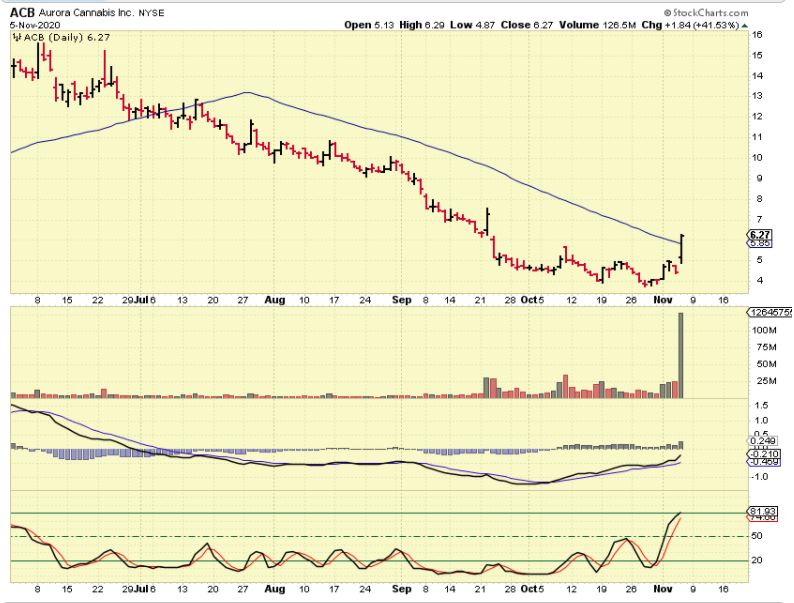Click the -0.210 MACD line value tag

[764, 454]
